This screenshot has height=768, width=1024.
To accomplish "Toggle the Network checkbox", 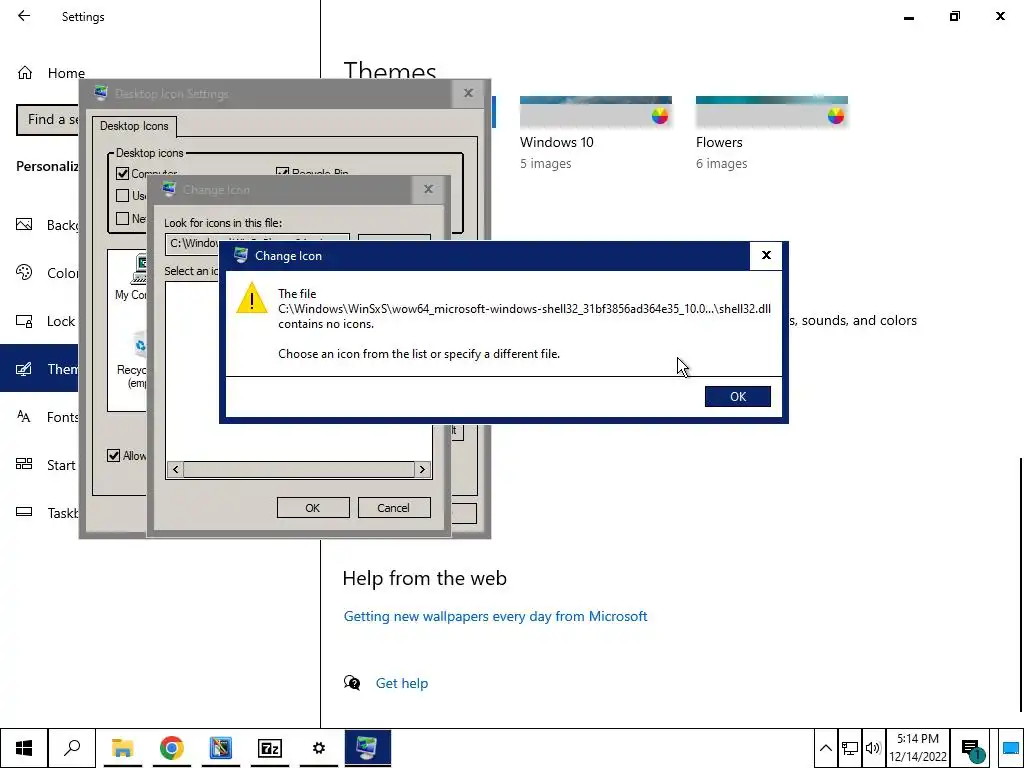I will (x=122, y=218).
